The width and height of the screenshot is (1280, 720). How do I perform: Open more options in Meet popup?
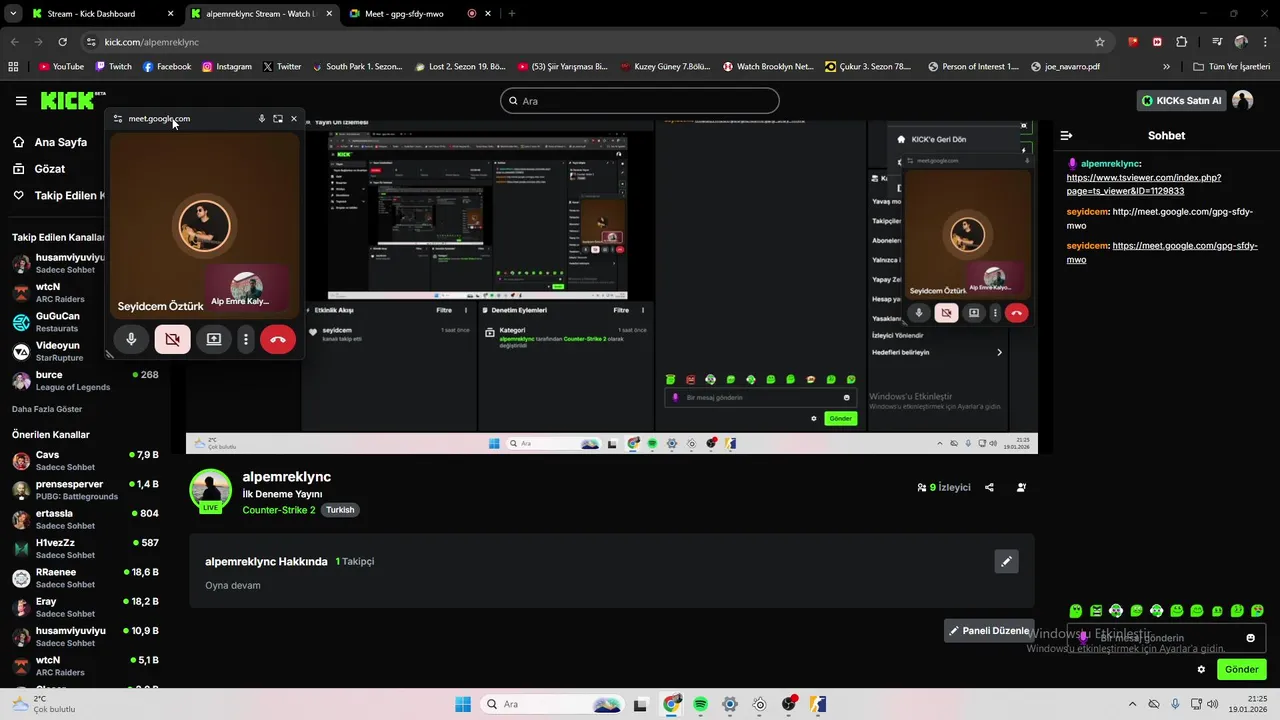pyautogui.click(x=246, y=339)
